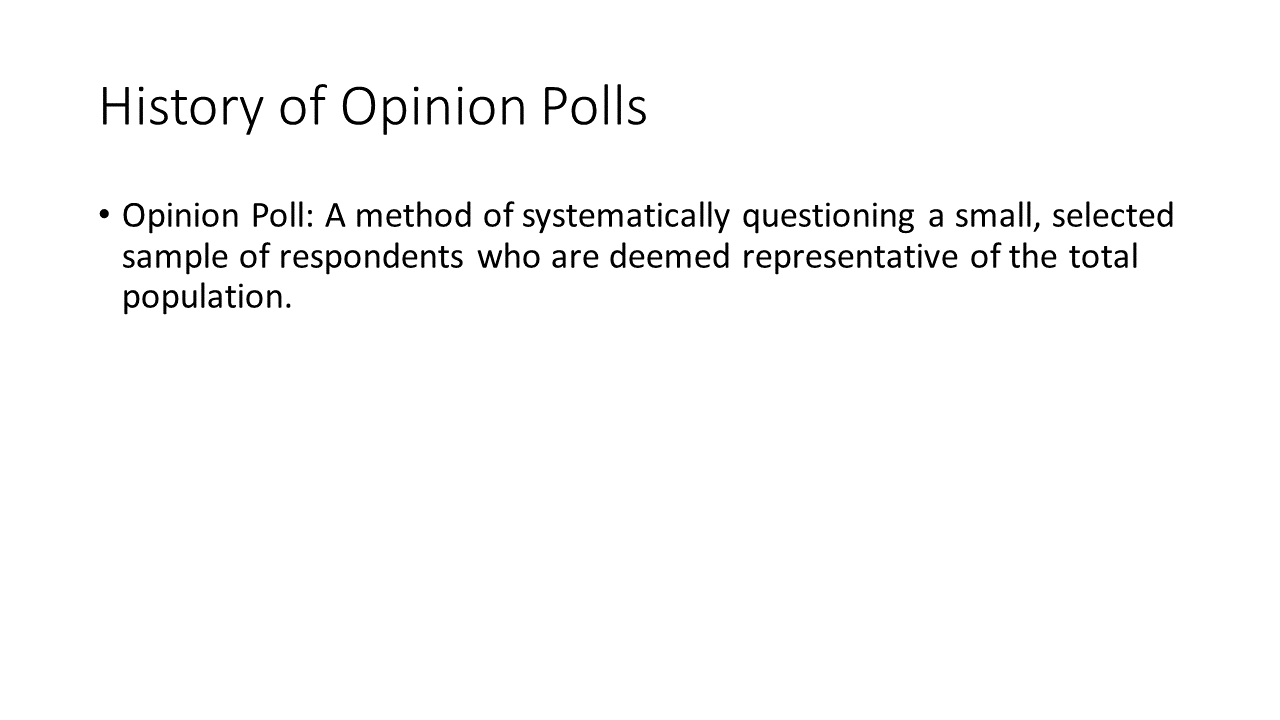Click the slide title History of Opinion Polls
The height and width of the screenshot is (720, 1280).
373,109
